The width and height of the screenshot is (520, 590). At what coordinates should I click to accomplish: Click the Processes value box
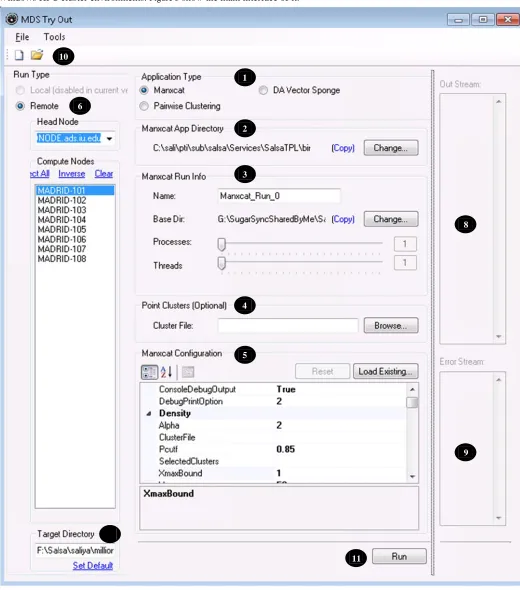point(405,244)
